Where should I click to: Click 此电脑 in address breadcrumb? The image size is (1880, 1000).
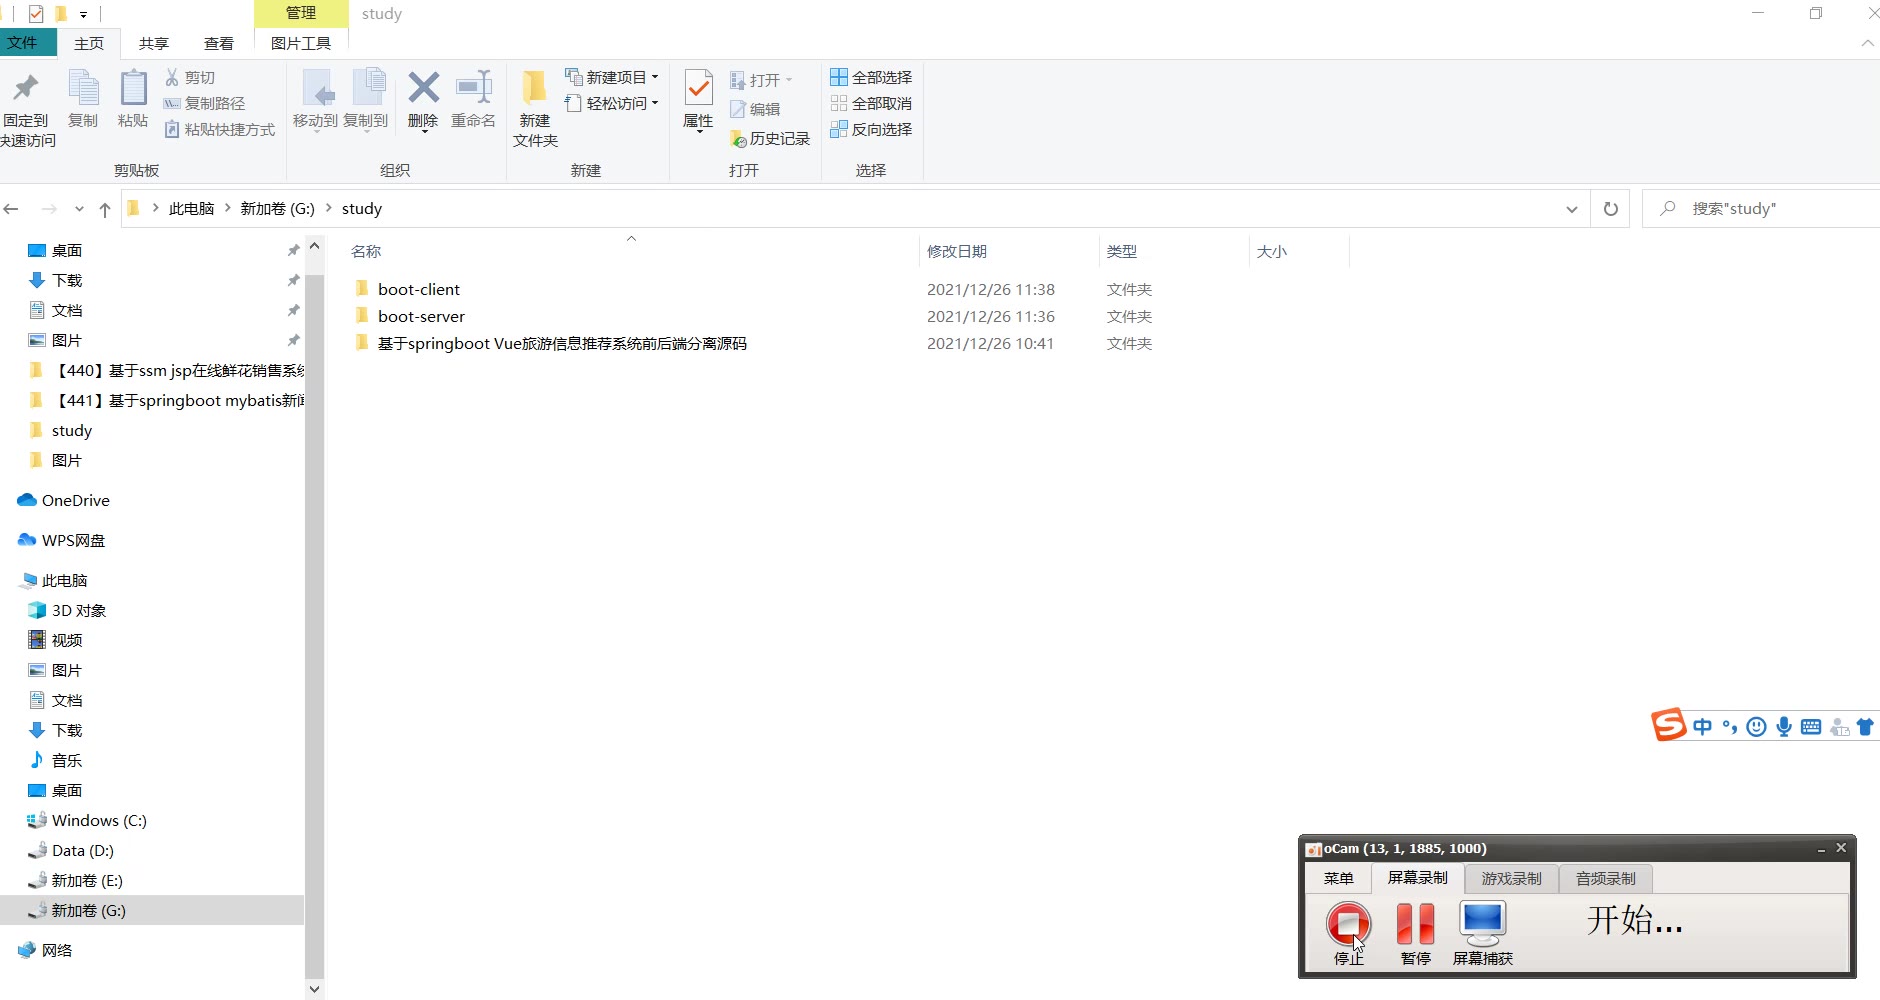coord(191,208)
